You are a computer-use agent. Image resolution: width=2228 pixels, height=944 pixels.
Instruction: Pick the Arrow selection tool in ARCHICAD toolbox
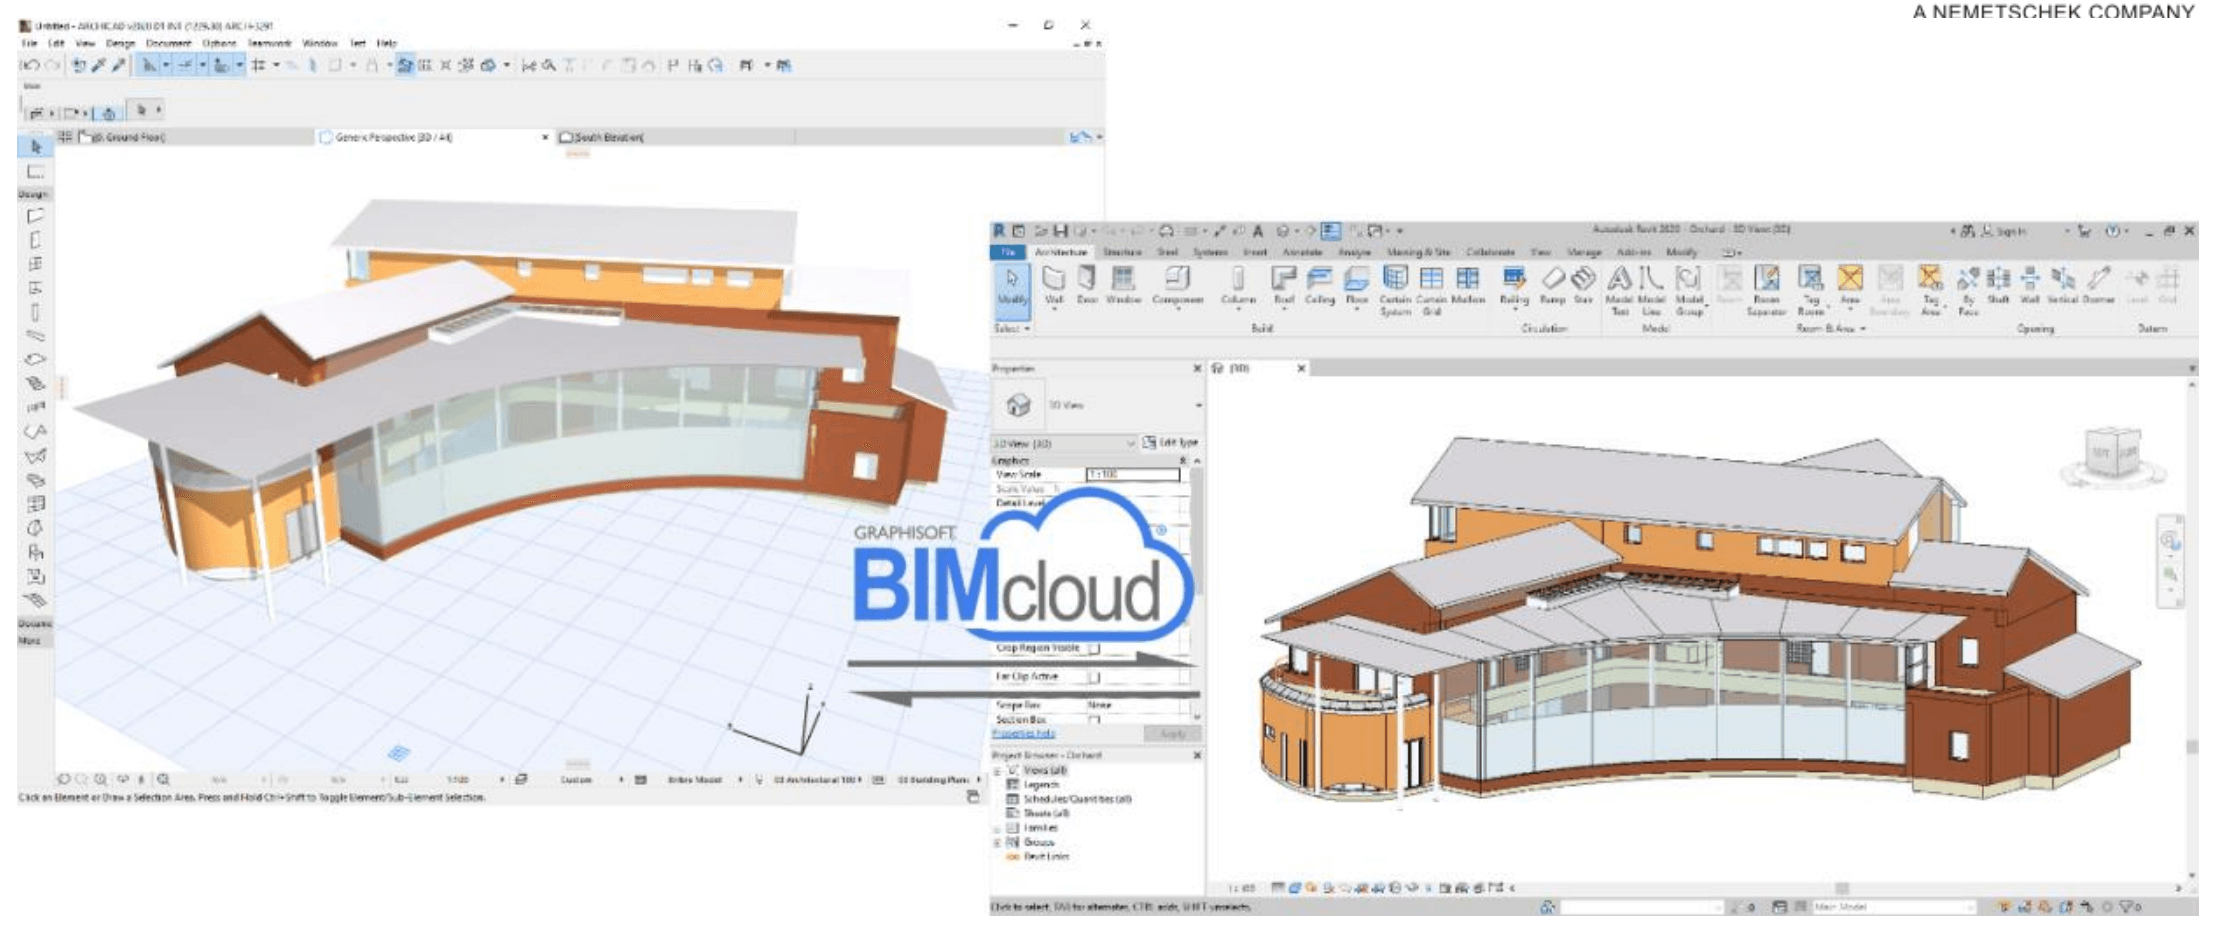pos(36,147)
